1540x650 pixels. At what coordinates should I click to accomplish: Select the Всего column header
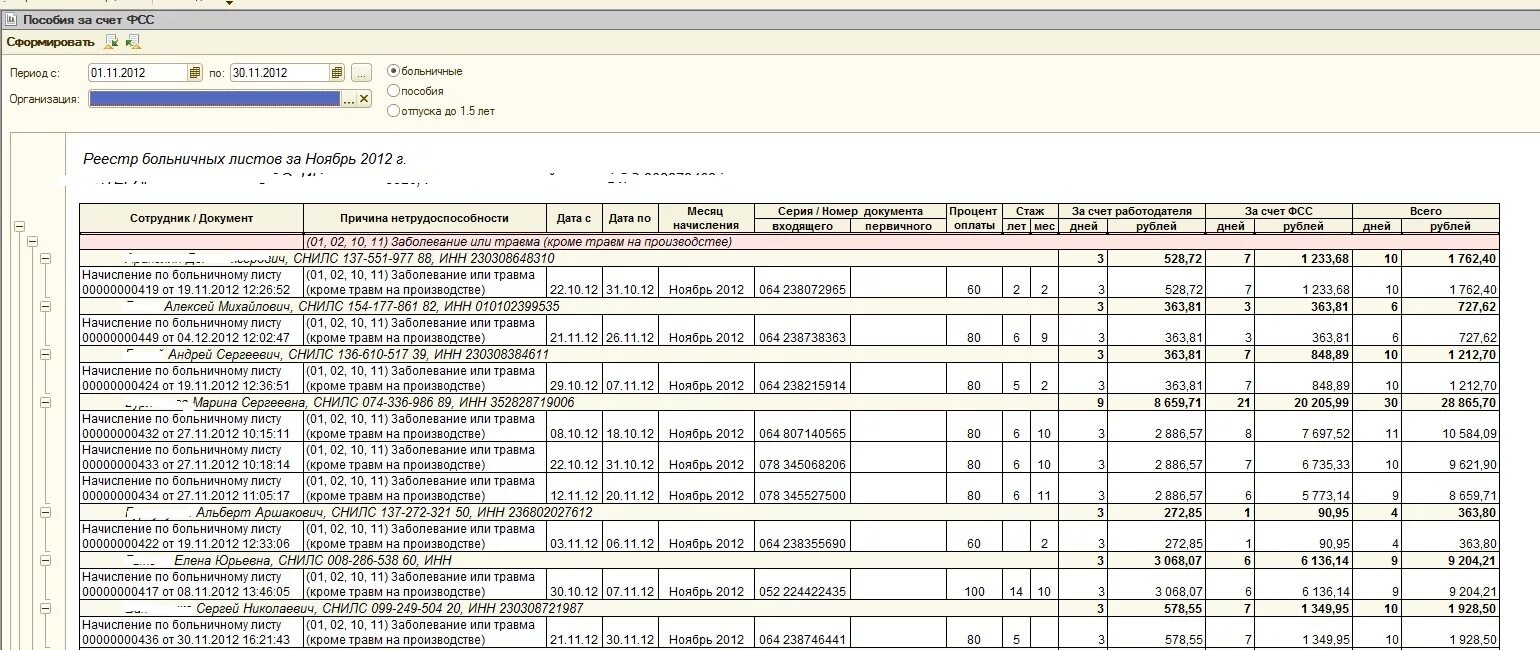point(1426,211)
